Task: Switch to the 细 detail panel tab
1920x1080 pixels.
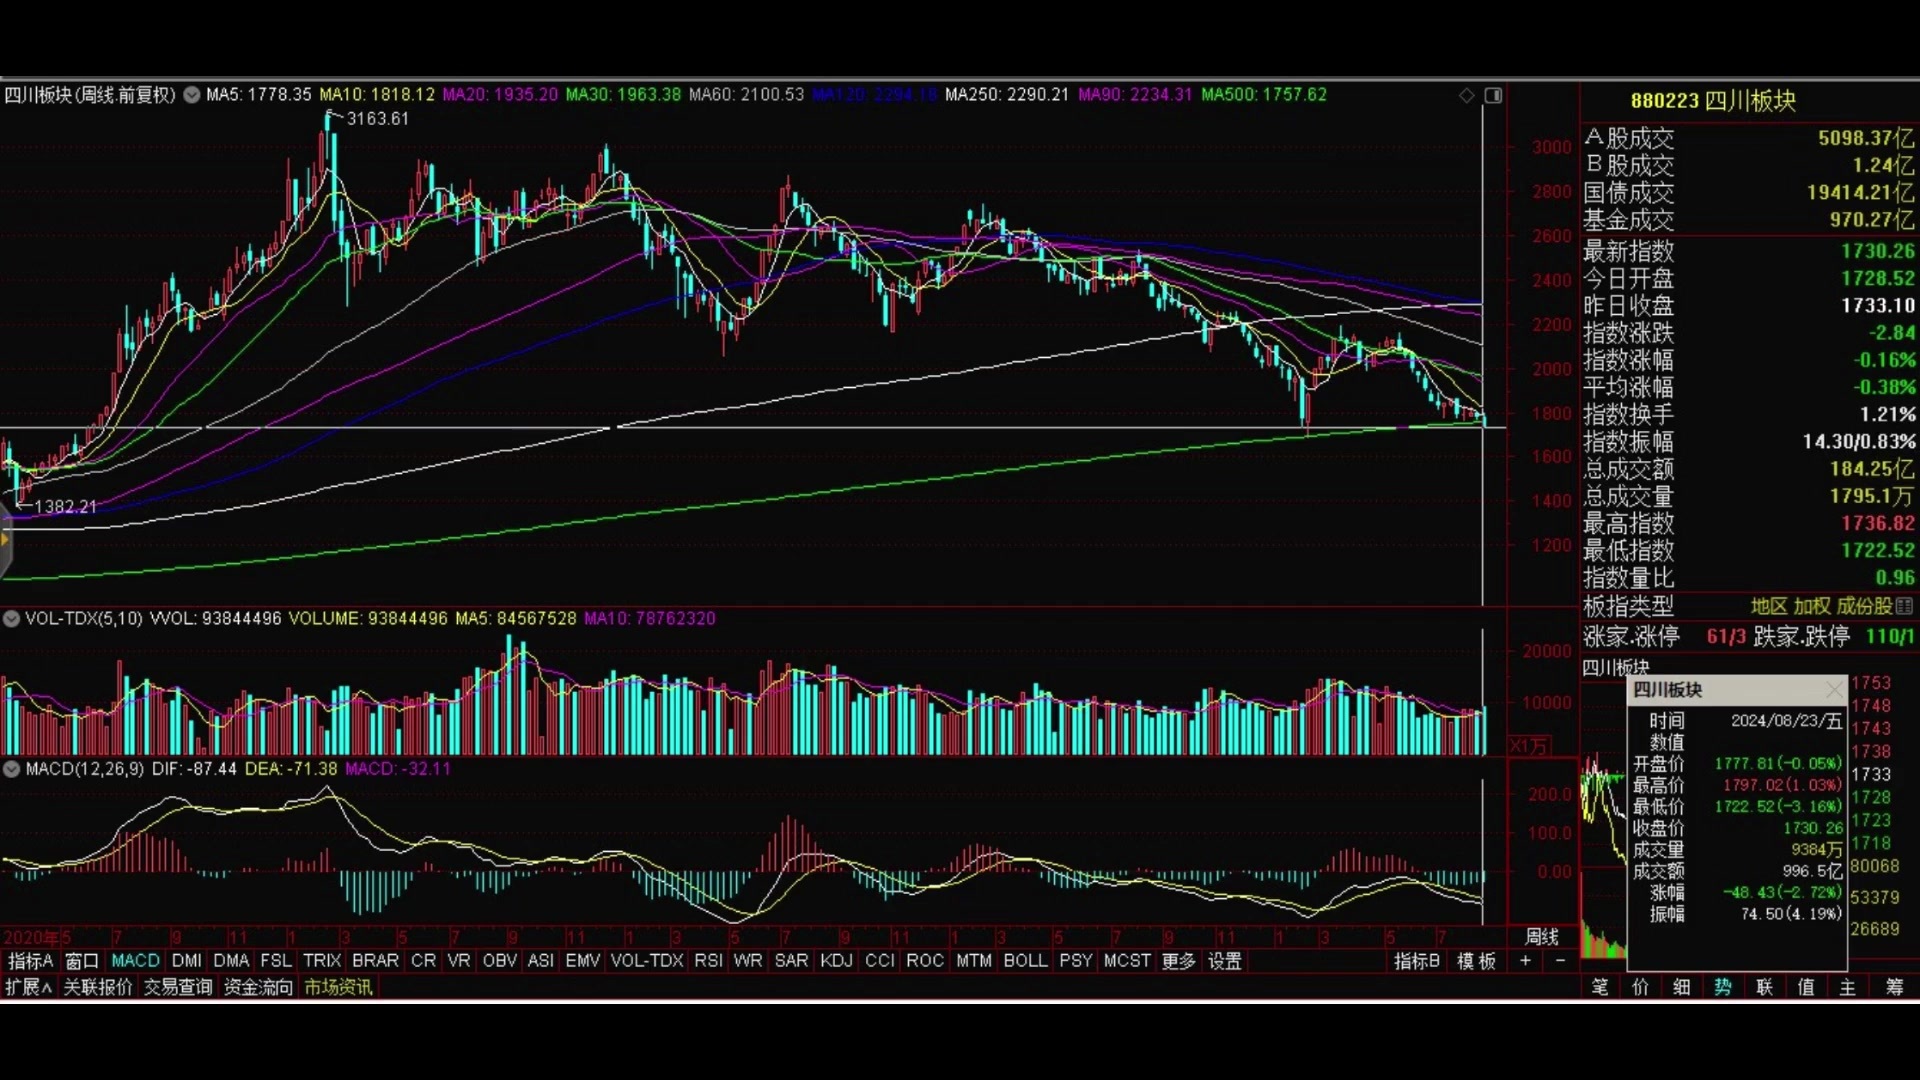Action: pos(1682,987)
